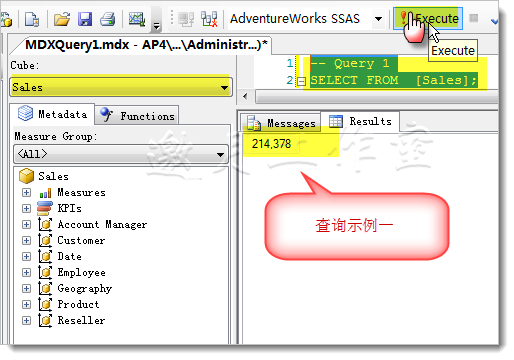Expand the Employee dimension
Viewport: 514px width, 360px height.
26,272
